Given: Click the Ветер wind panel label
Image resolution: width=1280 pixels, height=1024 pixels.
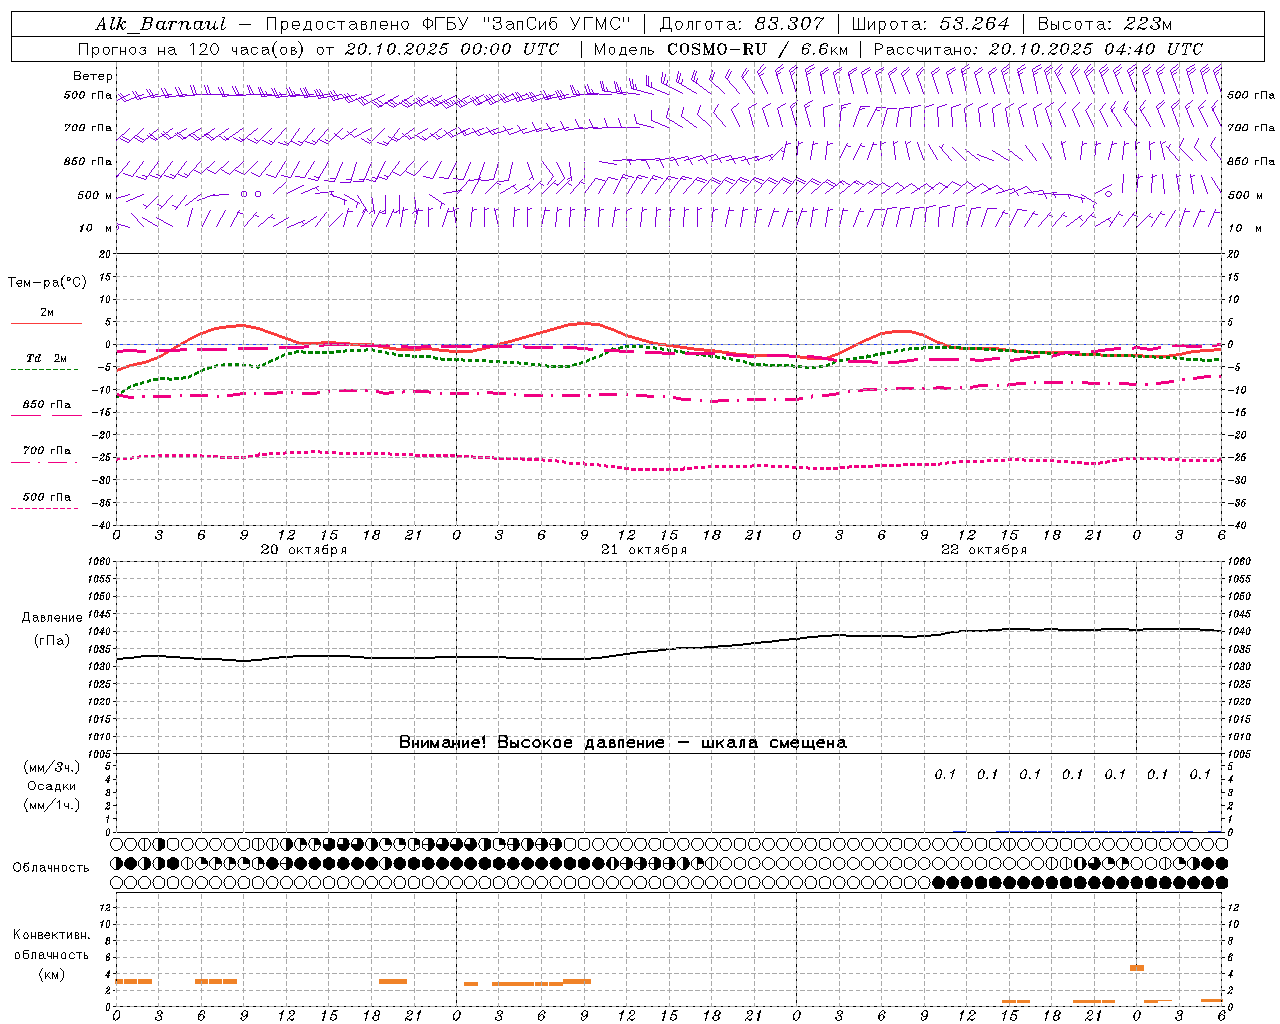Looking at the screenshot, I should coord(93,76).
